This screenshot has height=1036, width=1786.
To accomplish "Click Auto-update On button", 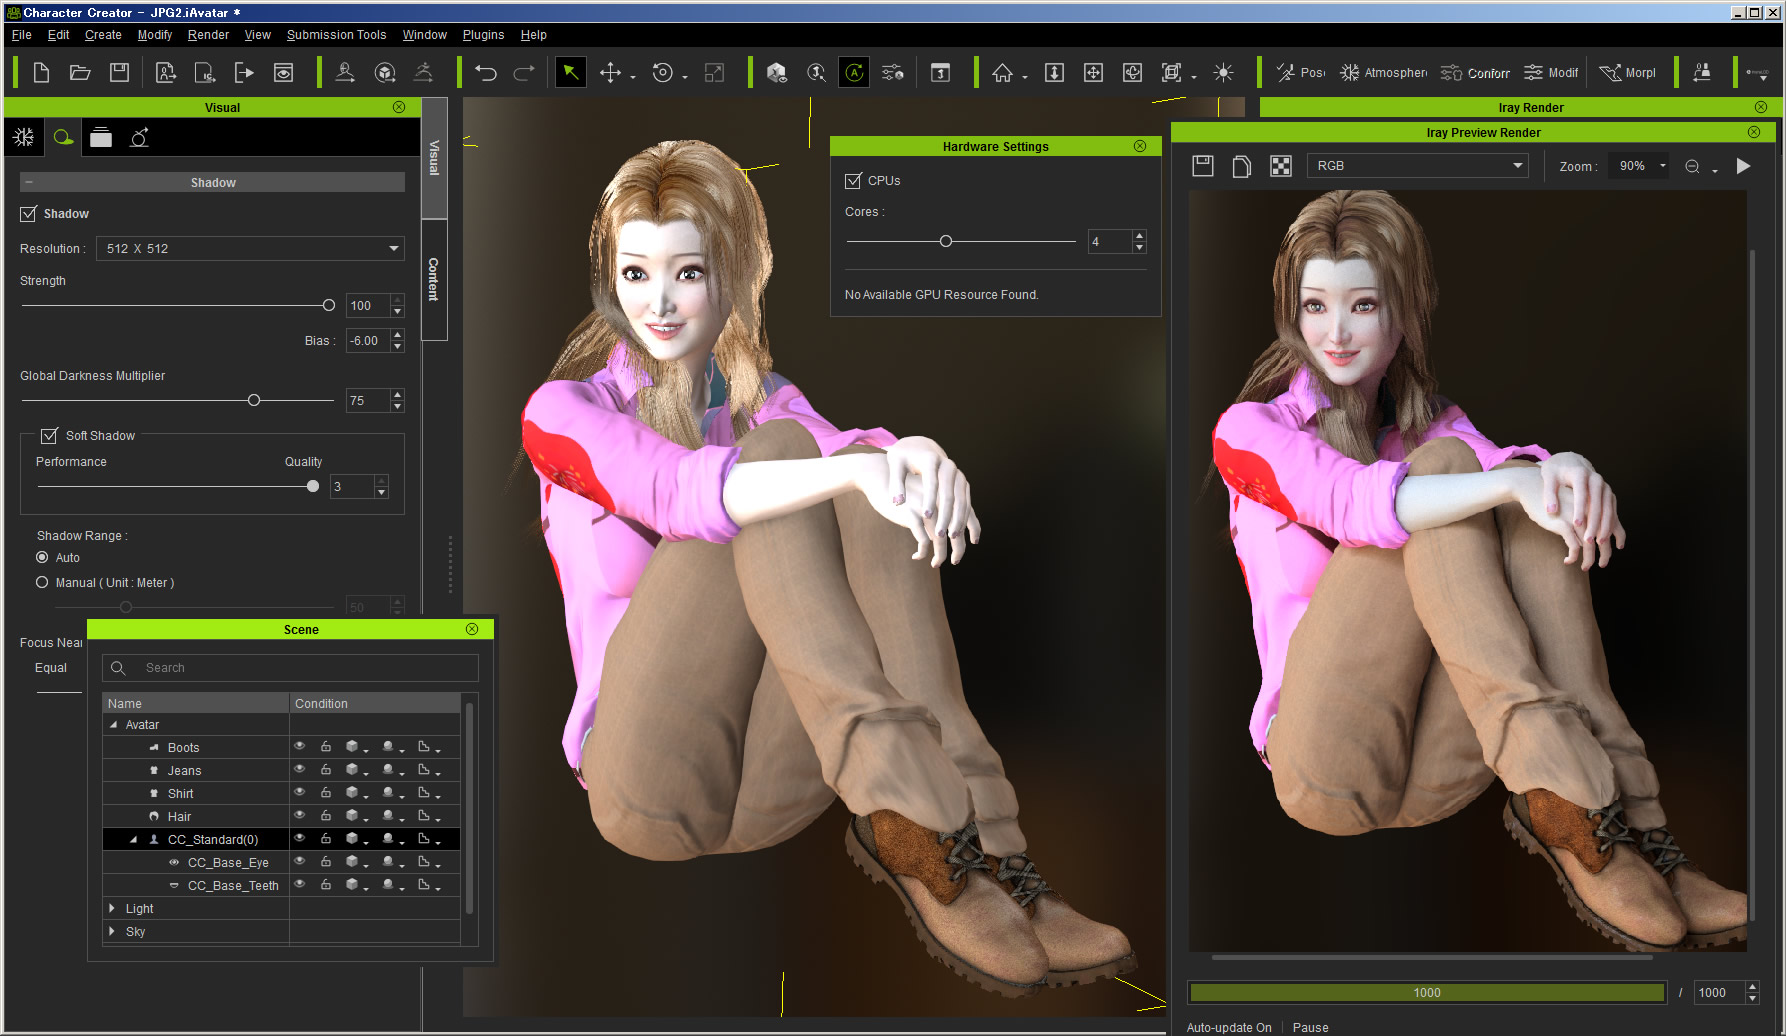I will coord(1229,1028).
